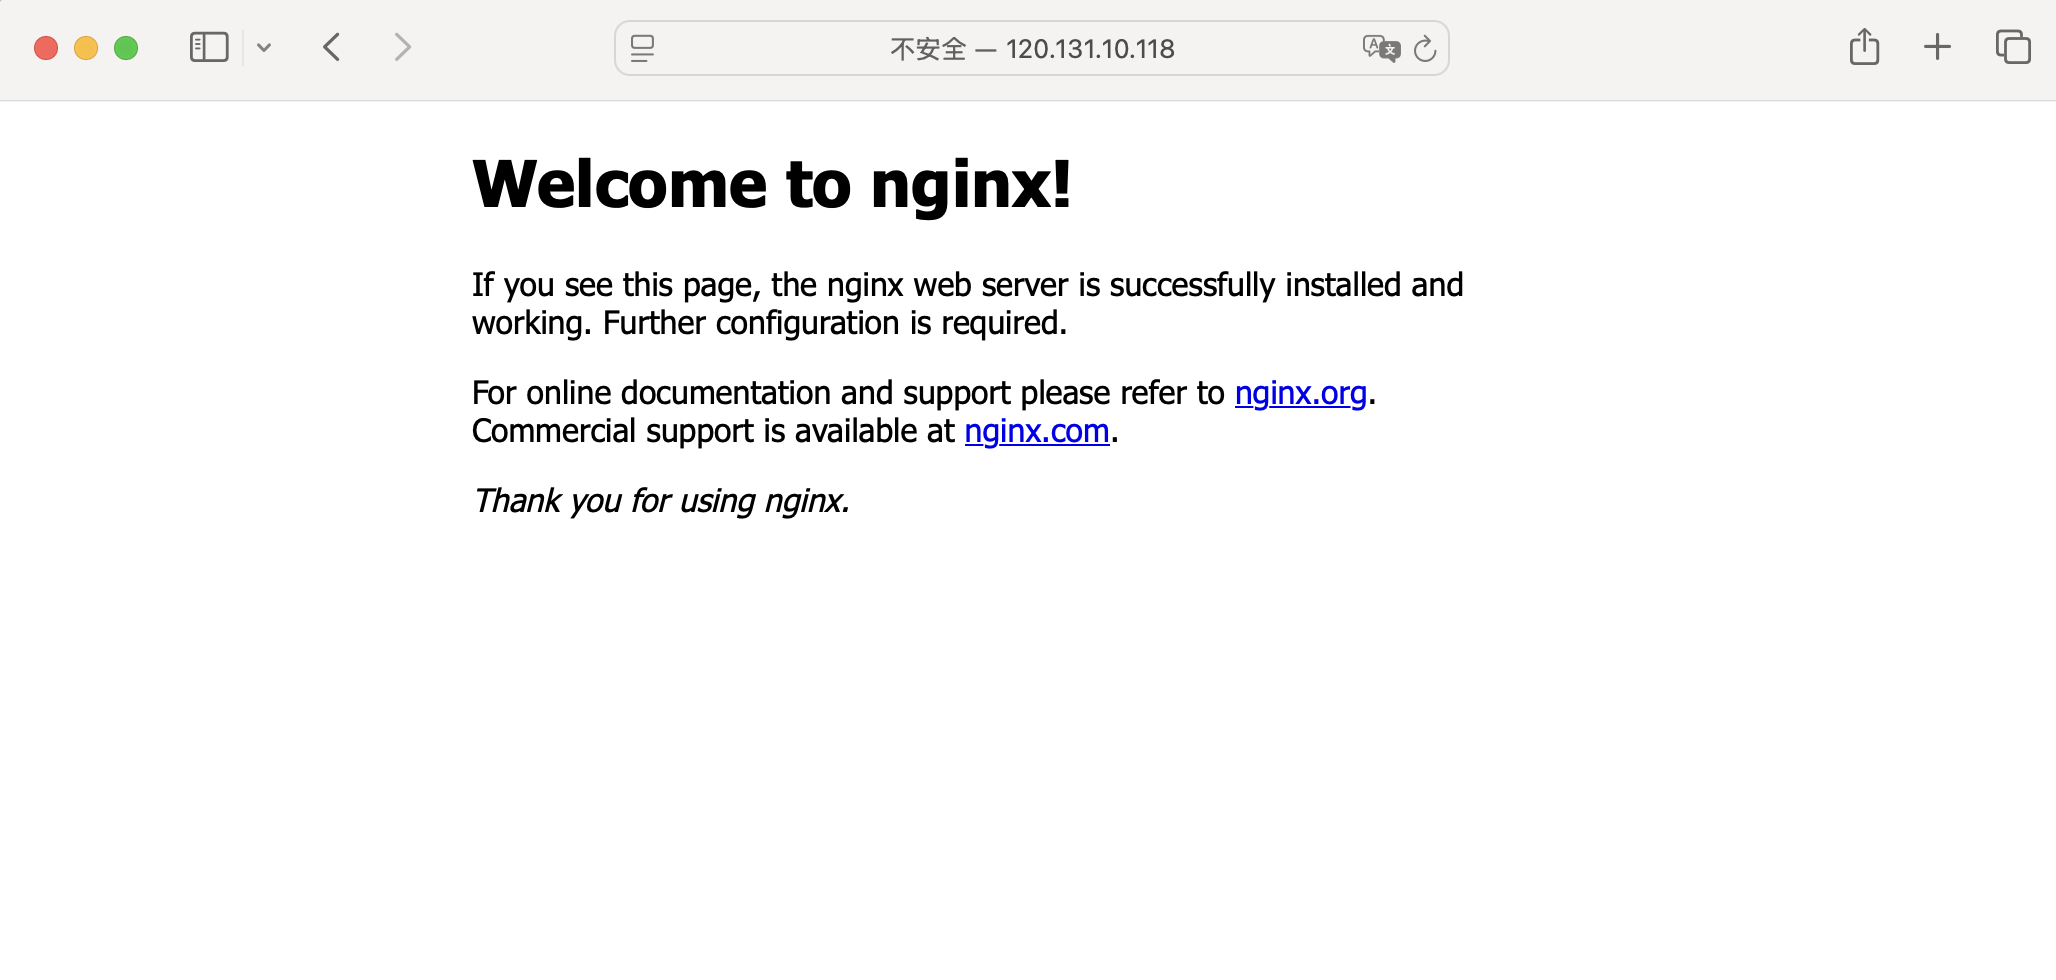Open the Share menu

1864,47
